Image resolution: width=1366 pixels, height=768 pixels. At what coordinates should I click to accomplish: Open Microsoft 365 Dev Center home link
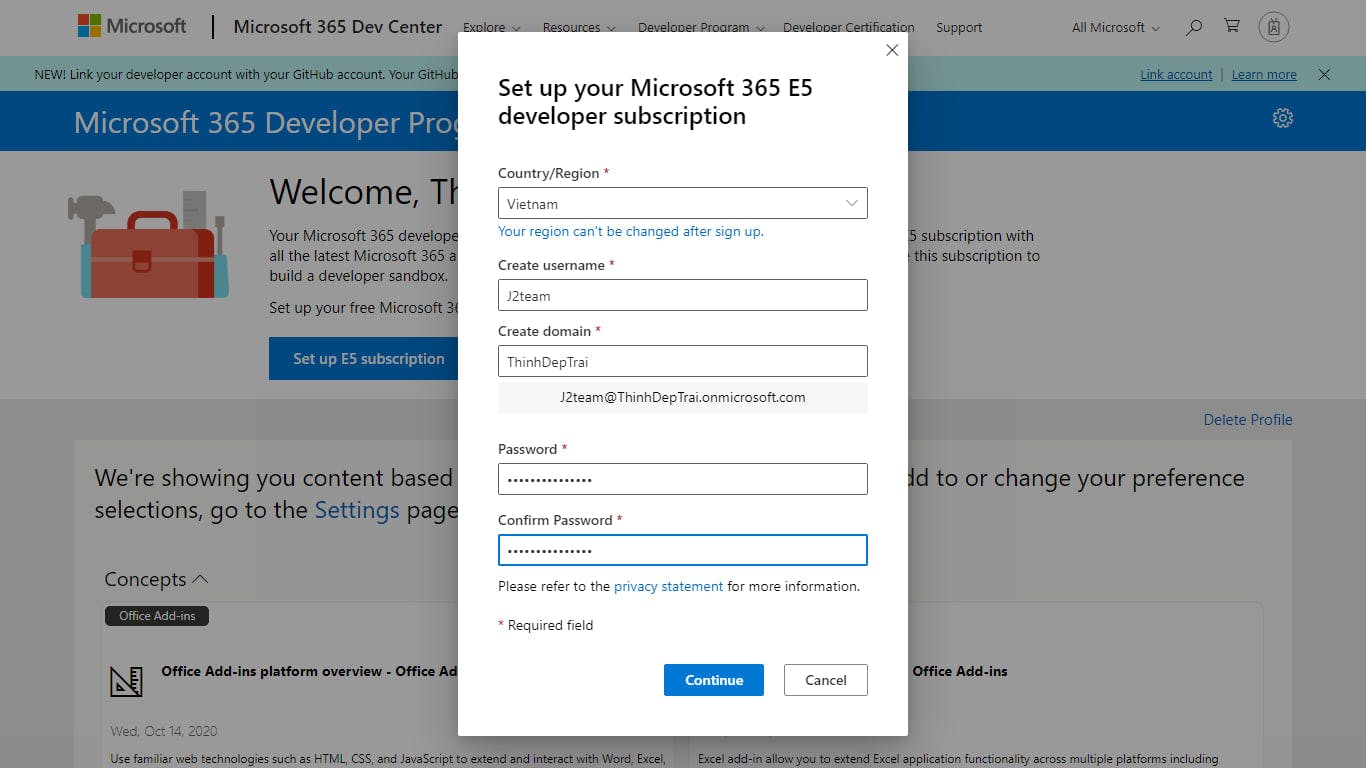tap(338, 27)
